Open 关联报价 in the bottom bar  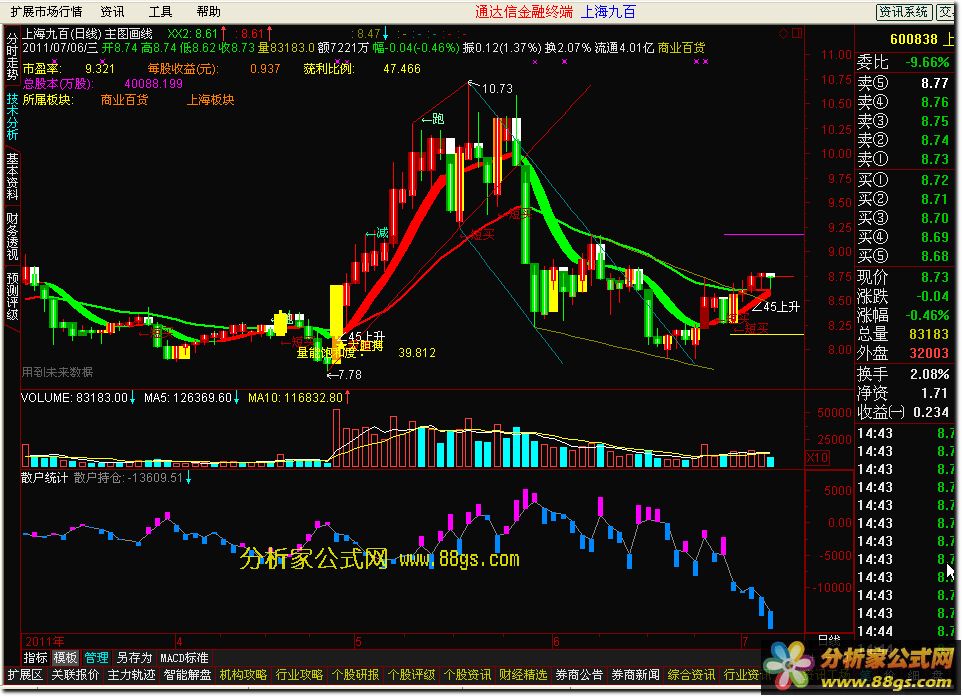pos(75,675)
